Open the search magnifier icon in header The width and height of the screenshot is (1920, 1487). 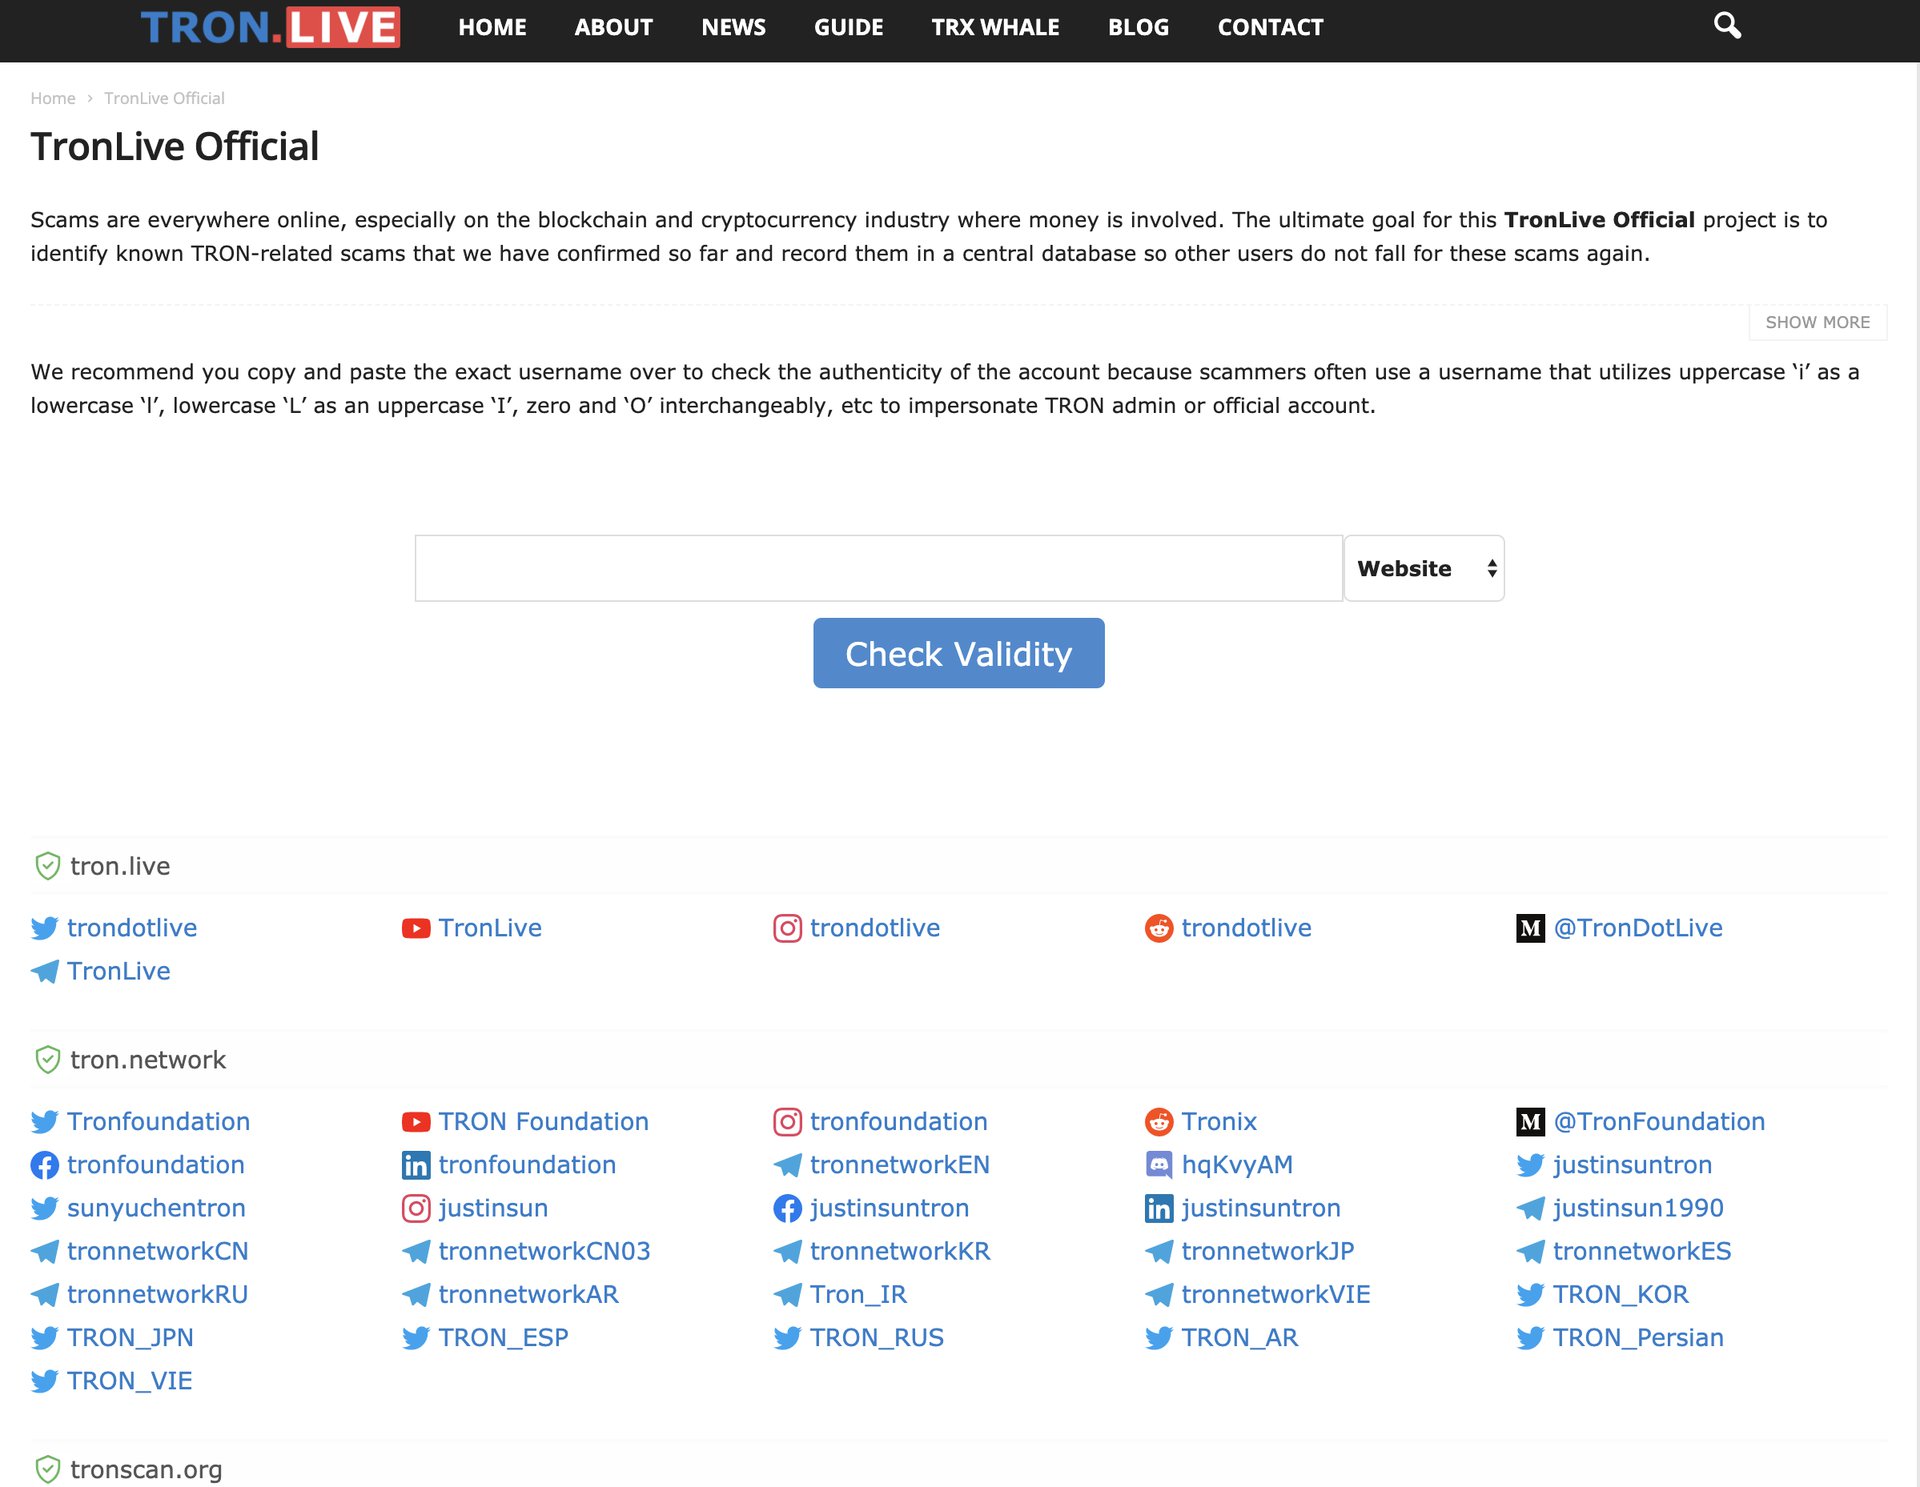coord(1727,25)
